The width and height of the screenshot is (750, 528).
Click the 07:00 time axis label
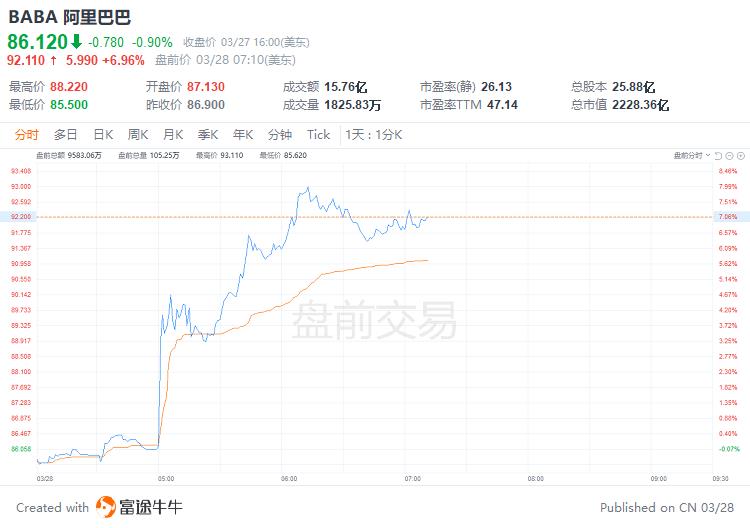click(x=413, y=478)
